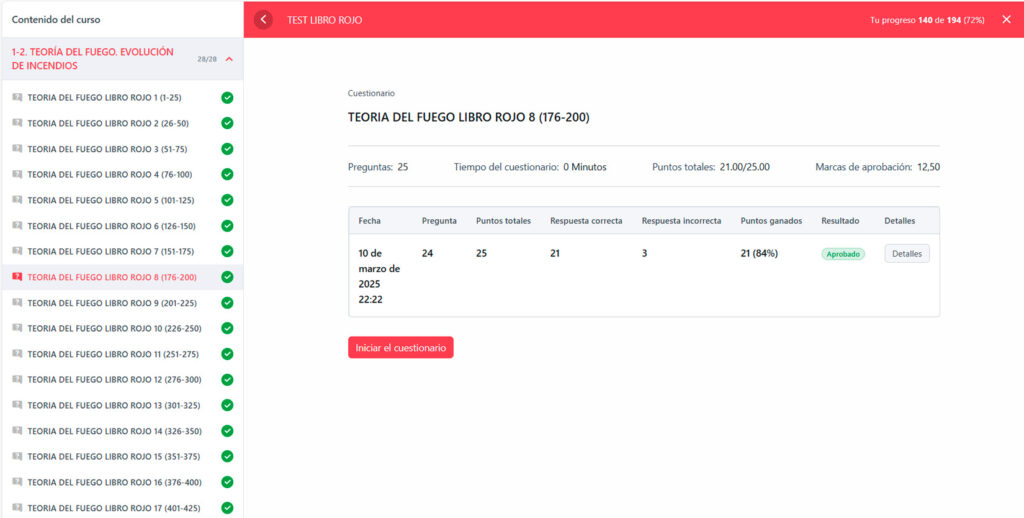
Task: Click quiz icon of LIBRO ROJO 10 (226-250)
Action: click(17, 329)
